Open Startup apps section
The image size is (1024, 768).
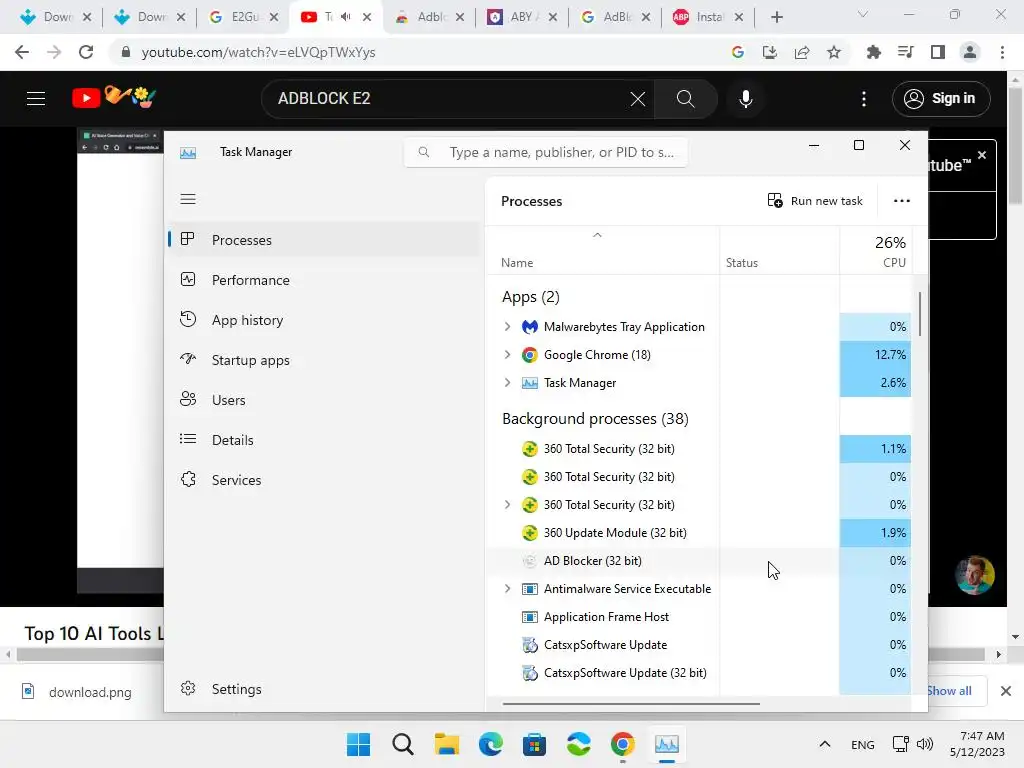[x=324, y=360]
